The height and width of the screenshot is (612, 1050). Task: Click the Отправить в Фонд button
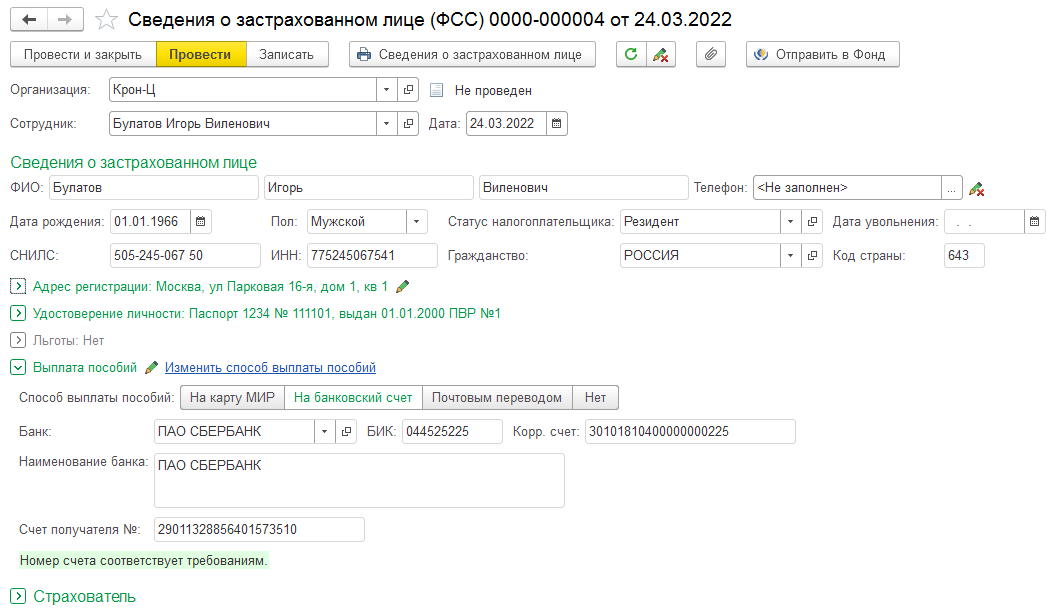822,55
